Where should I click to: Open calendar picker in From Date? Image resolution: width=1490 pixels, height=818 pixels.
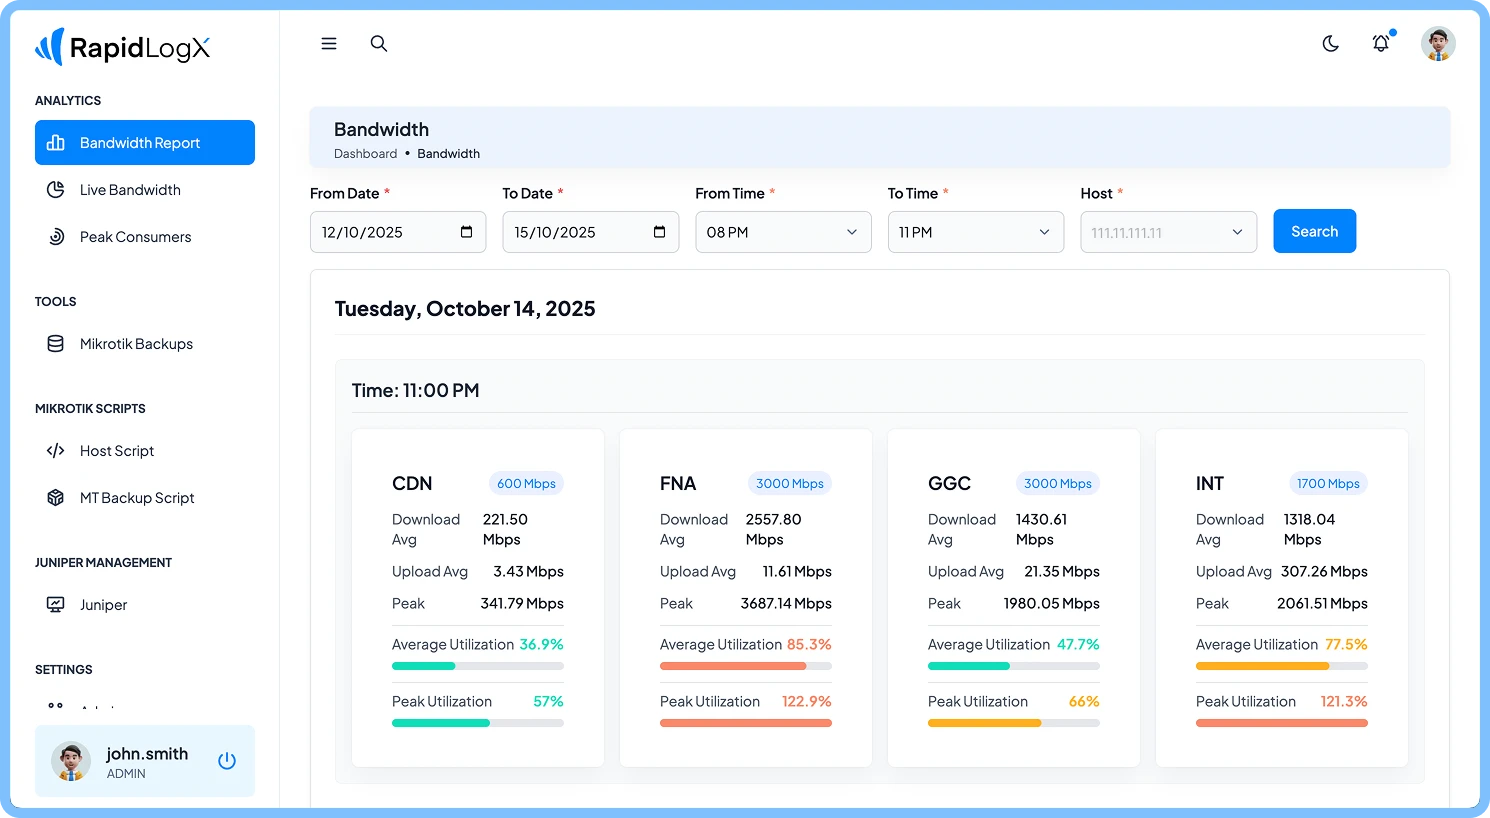coord(466,232)
